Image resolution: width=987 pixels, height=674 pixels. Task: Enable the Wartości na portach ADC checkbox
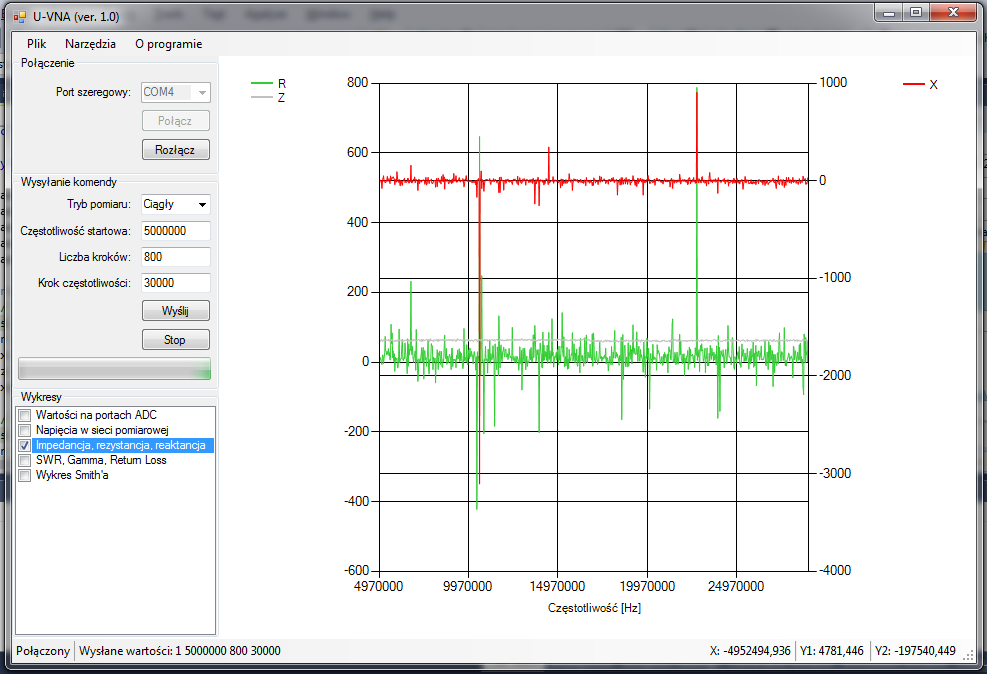coord(25,415)
